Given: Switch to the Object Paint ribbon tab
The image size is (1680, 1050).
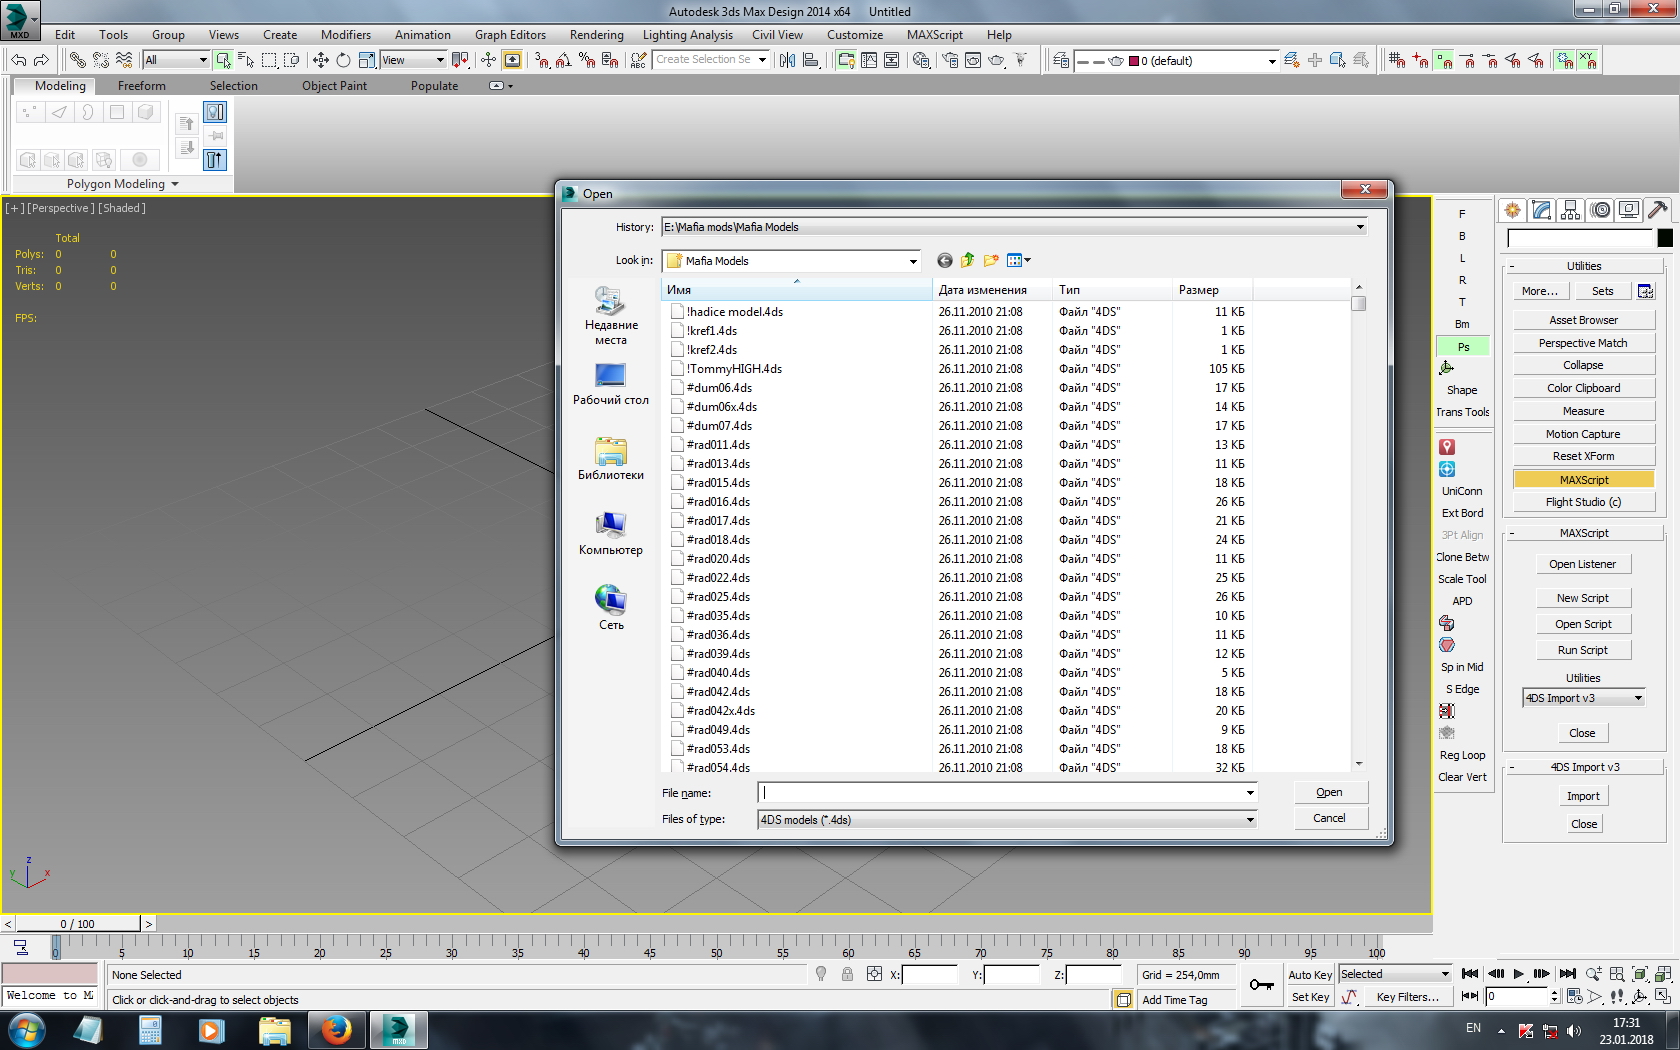Looking at the screenshot, I should (334, 86).
